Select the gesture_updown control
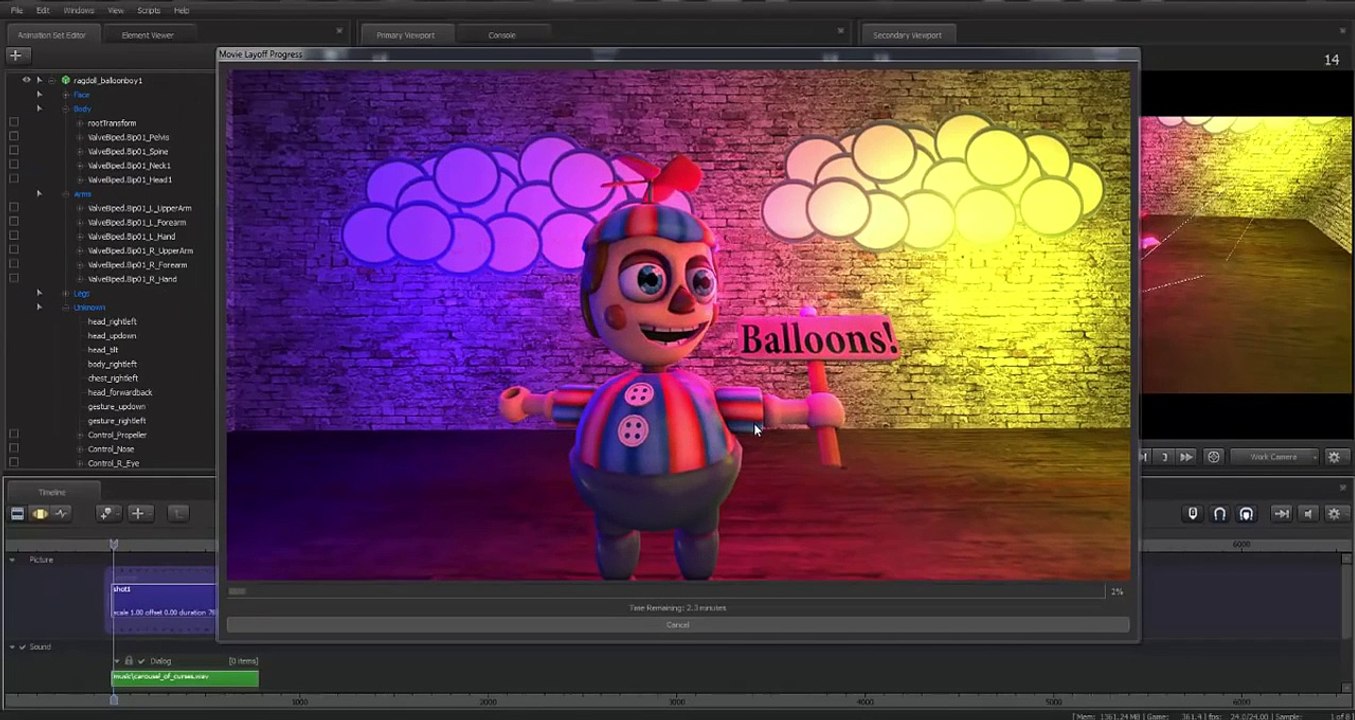1355x720 pixels. [116, 406]
